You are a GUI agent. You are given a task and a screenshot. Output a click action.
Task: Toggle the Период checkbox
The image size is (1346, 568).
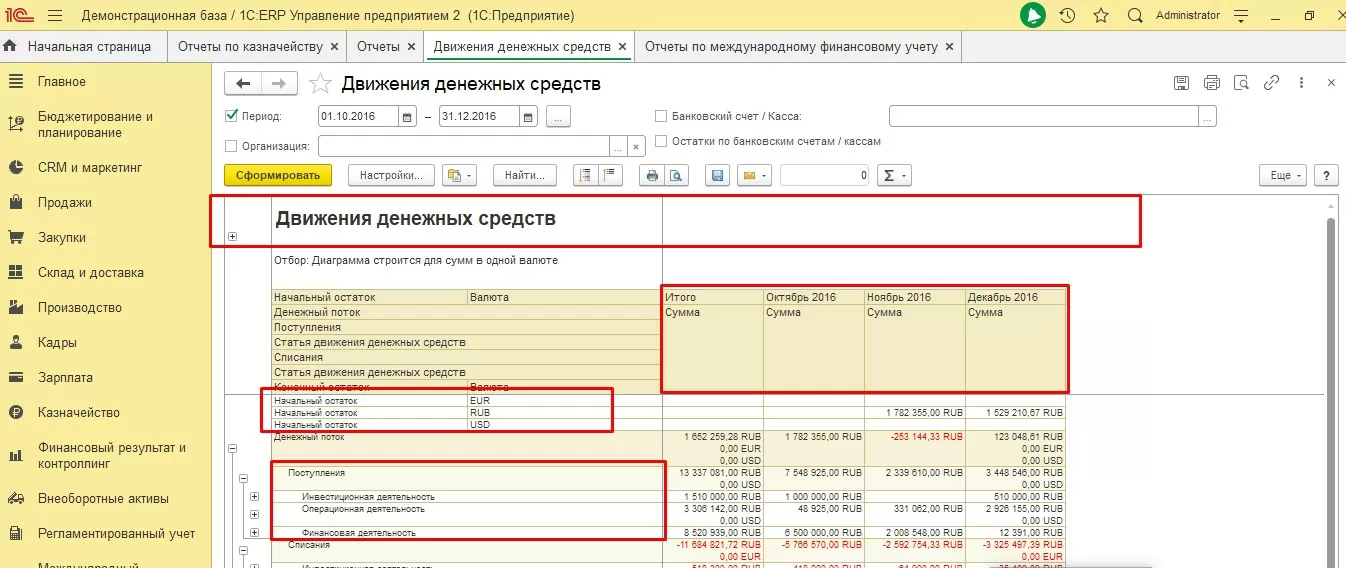click(x=232, y=116)
